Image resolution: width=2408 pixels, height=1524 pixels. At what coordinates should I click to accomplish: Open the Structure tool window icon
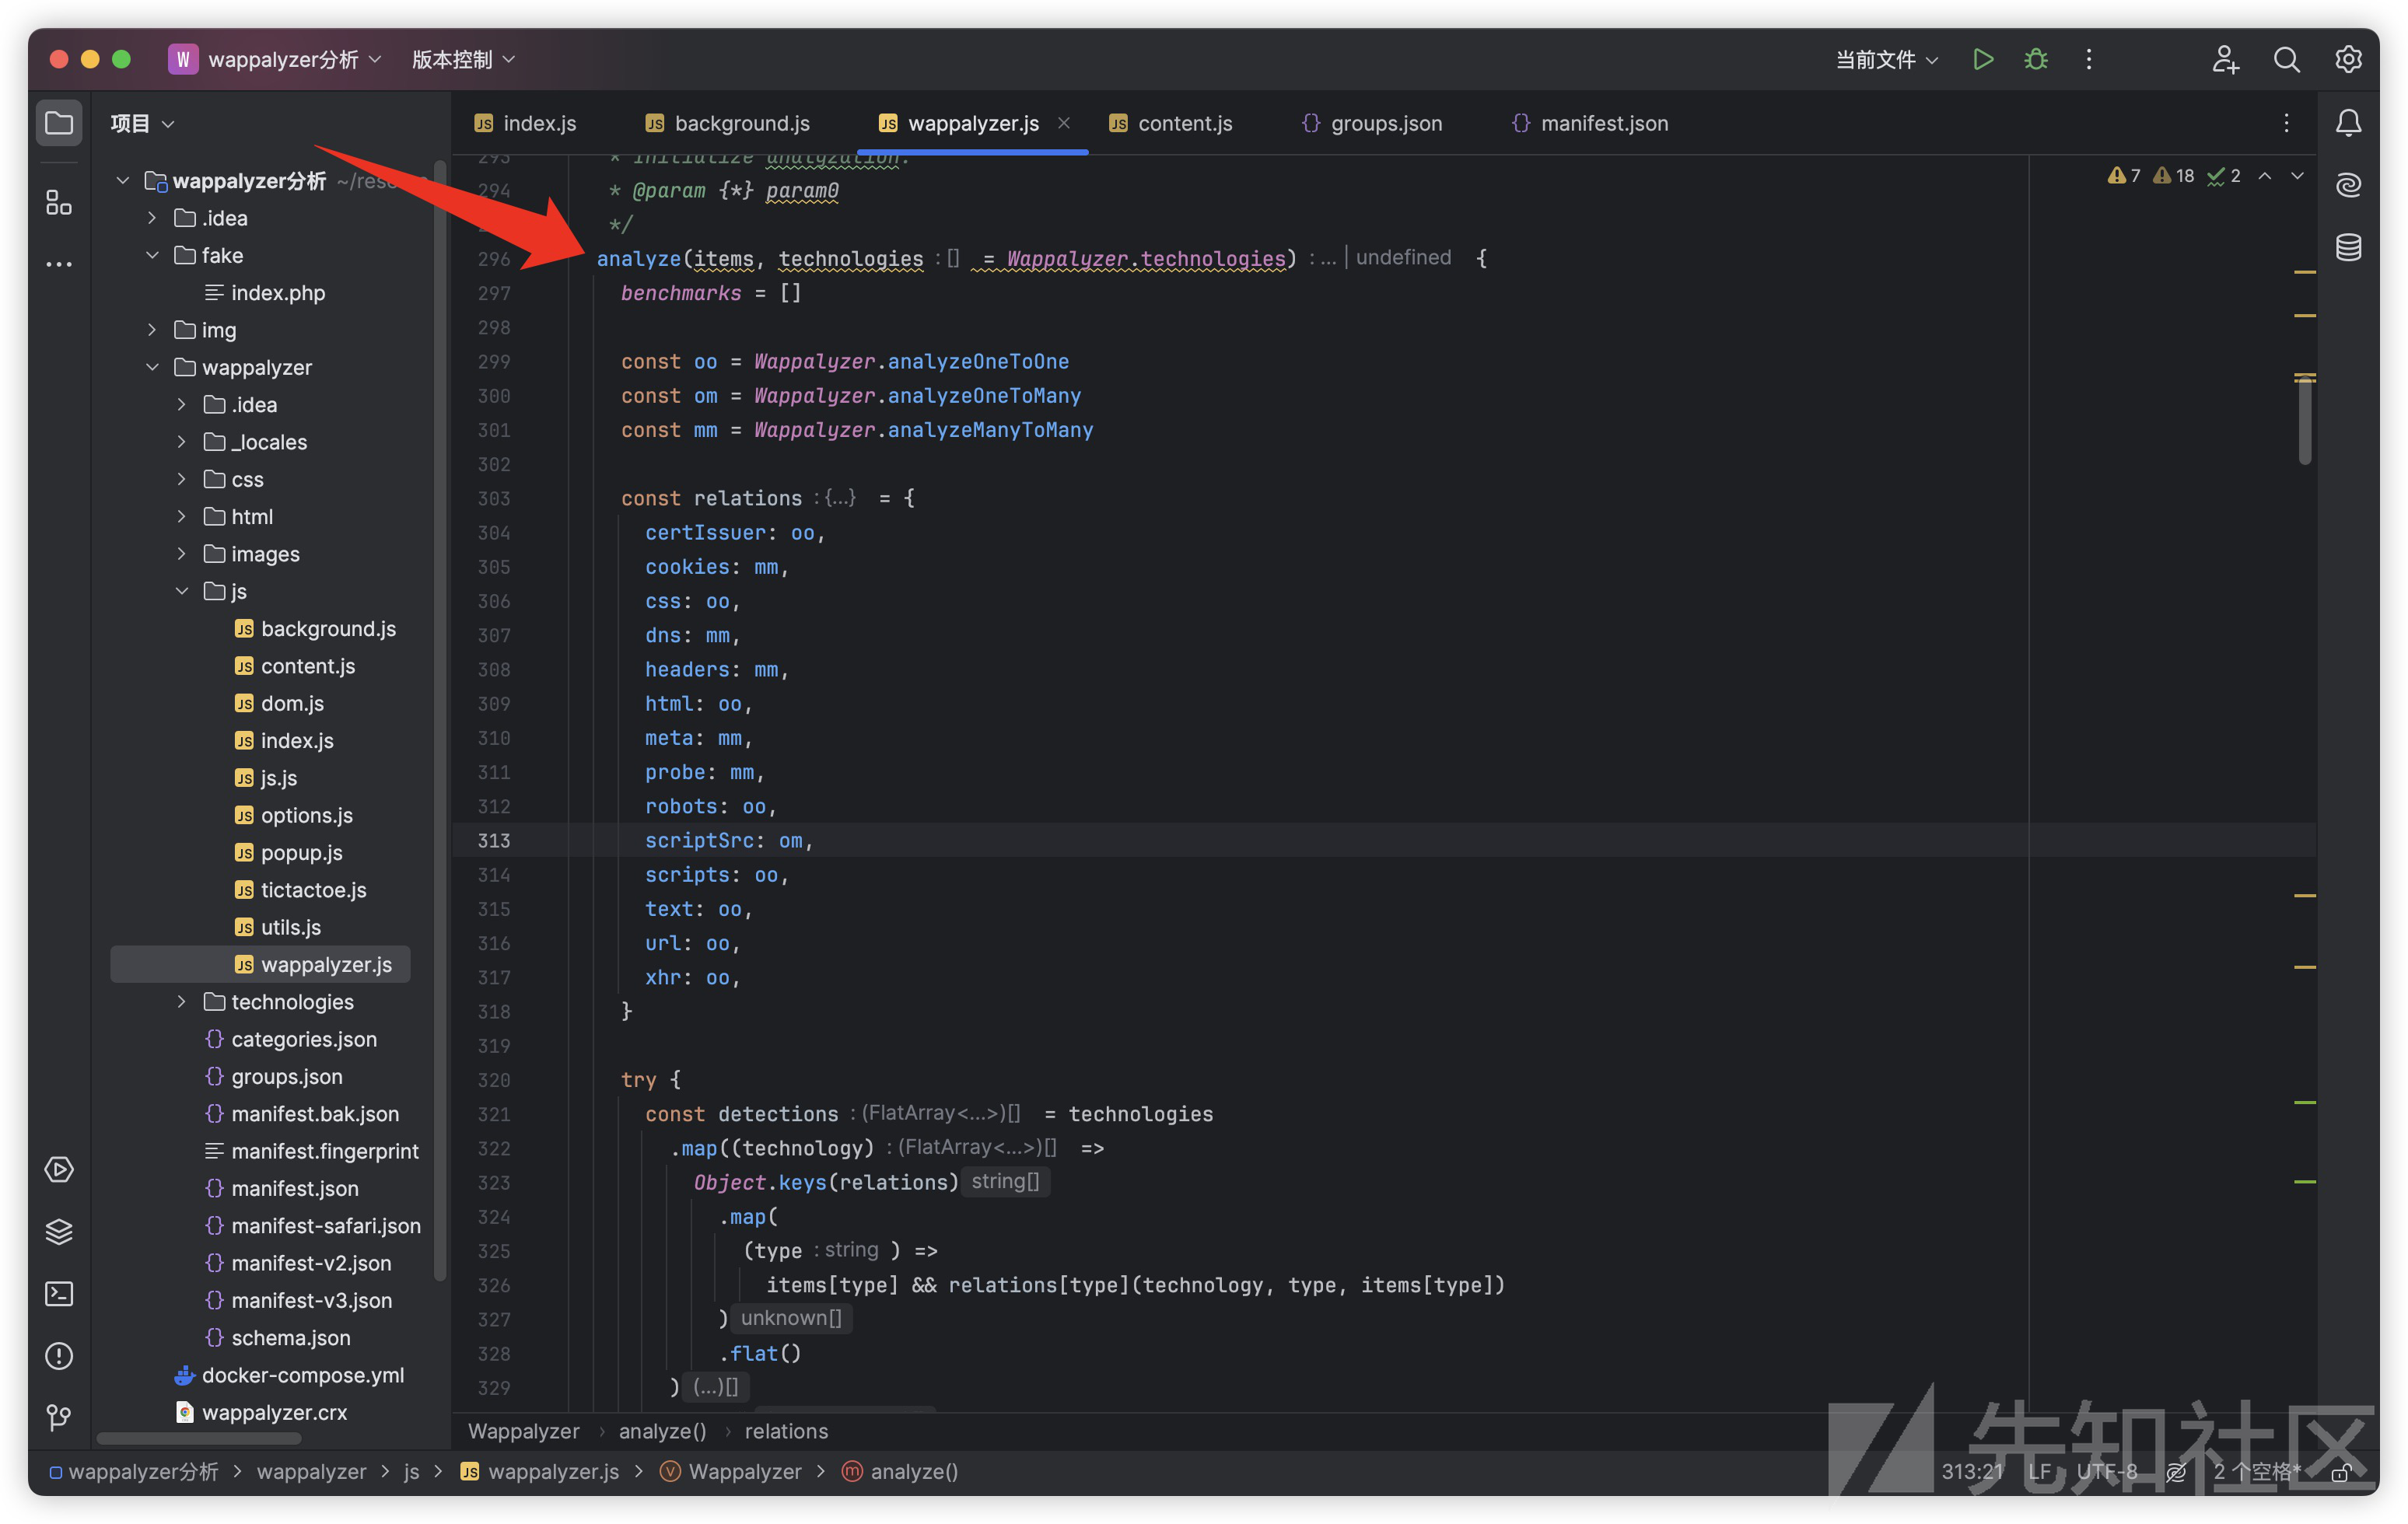click(x=59, y=203)
